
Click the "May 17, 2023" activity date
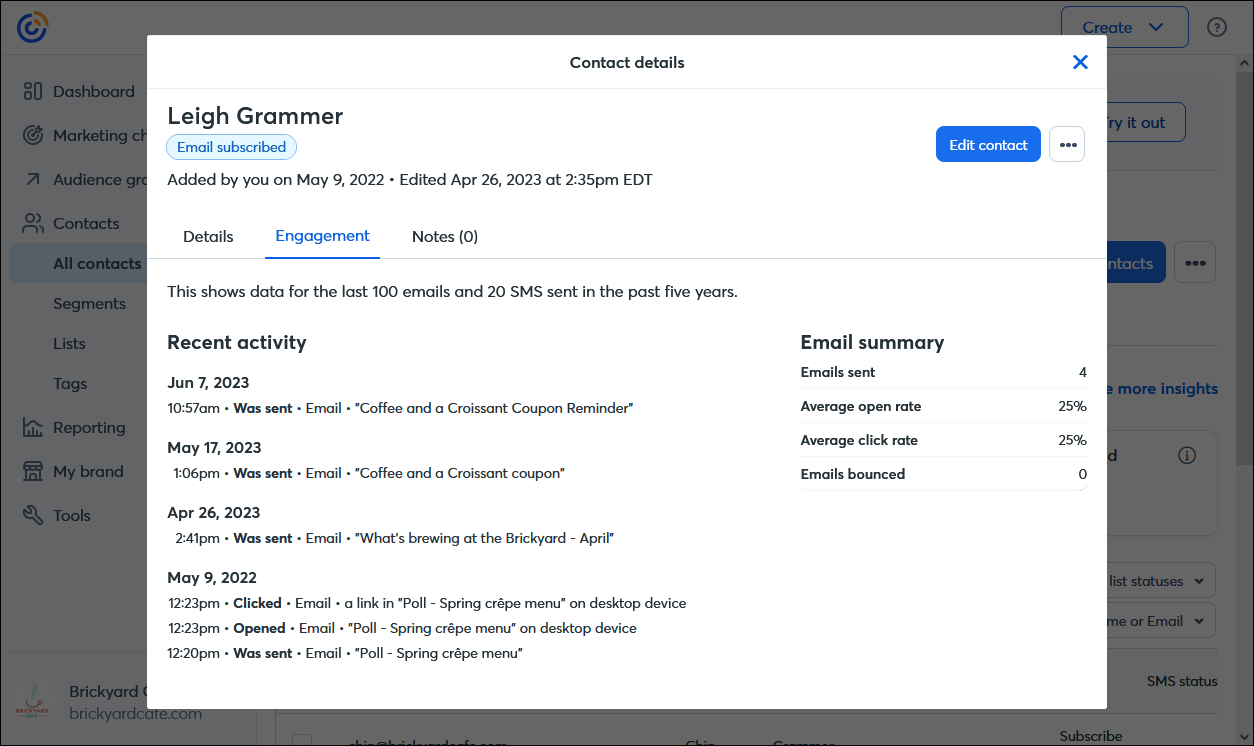[214, 447]
